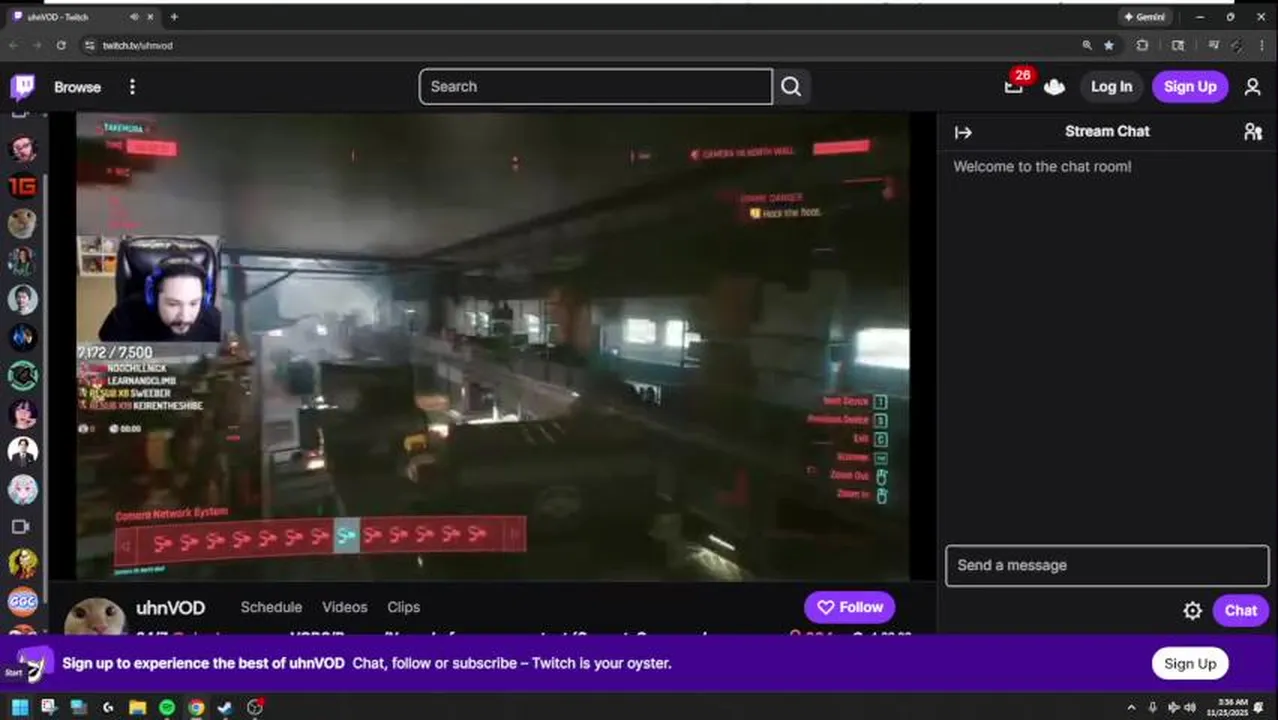This screenshot has width=1278, height=720.
Task: Click the purple Chat button
Action: (x=1240, y=611)
